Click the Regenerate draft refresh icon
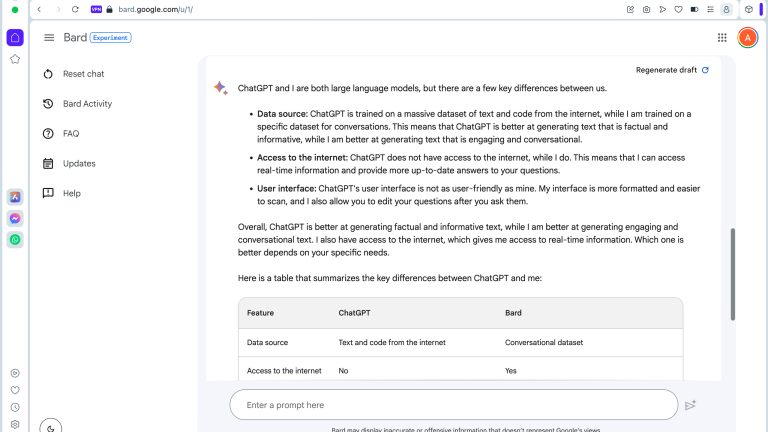Screen dimensions: 768x432 (x=705, y=70)
